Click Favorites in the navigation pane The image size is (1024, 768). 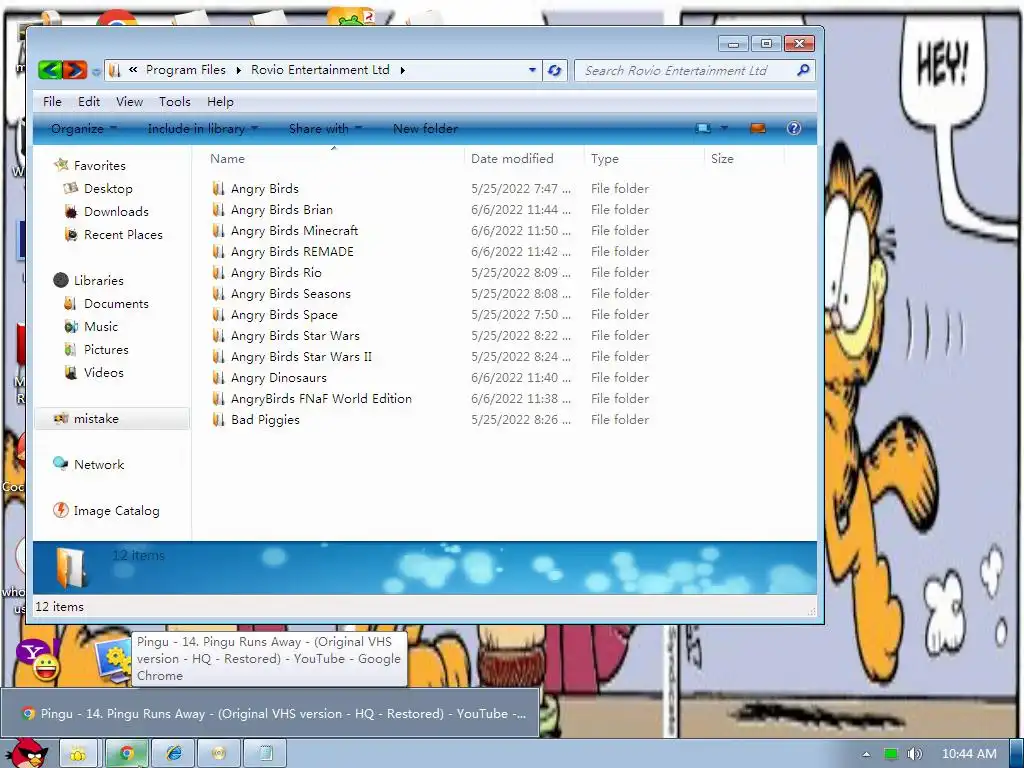(x=99, y=166)
